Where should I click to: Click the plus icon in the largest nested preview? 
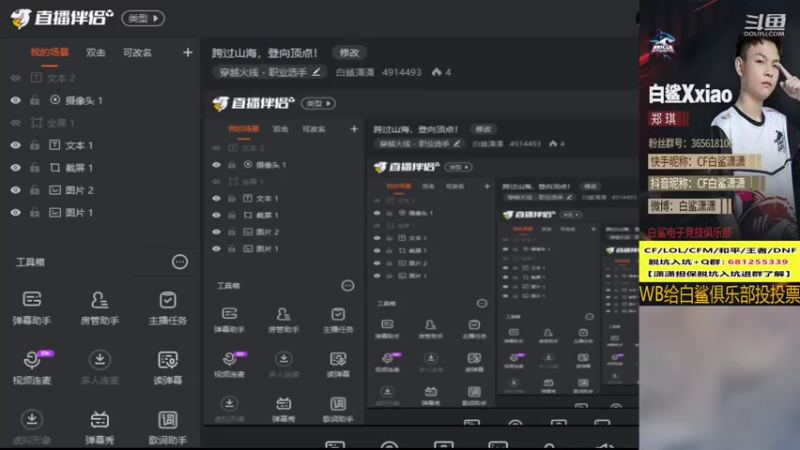click(354, 129)
